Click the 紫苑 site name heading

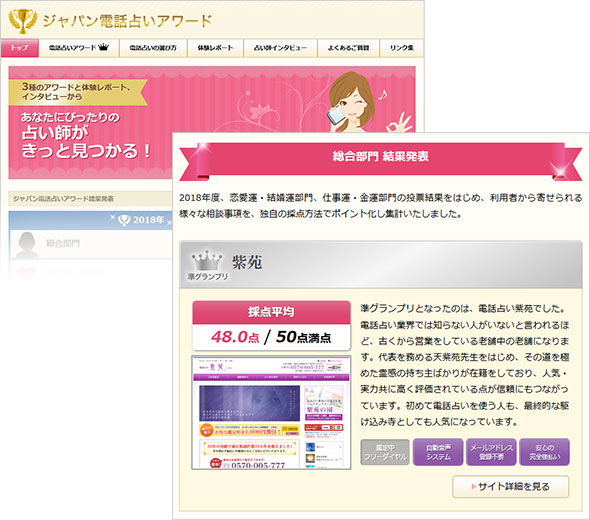(x=247, y=262)
